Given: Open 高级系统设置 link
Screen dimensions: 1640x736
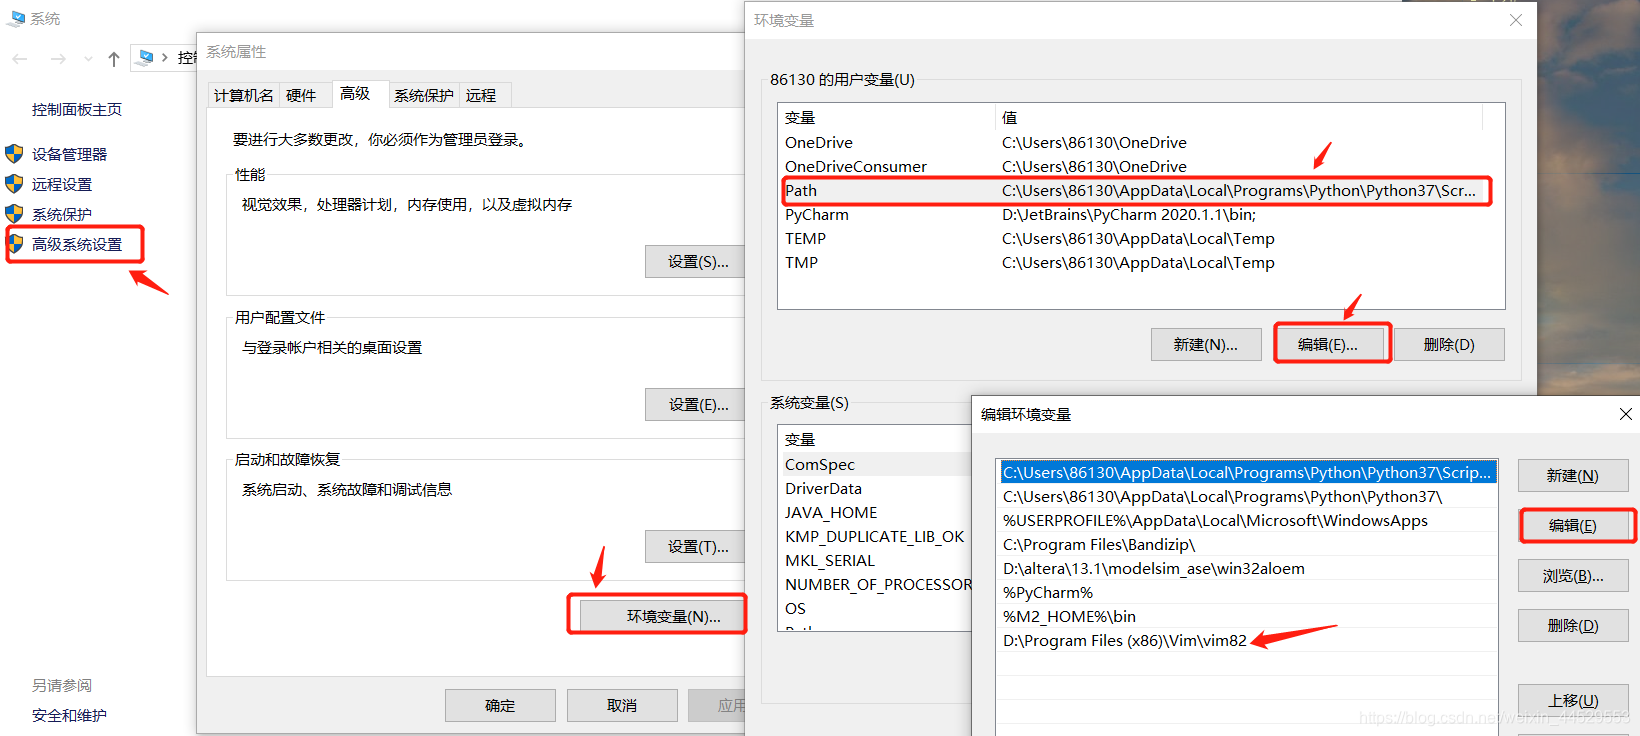Looking at the screenshot, I should 77,244.
